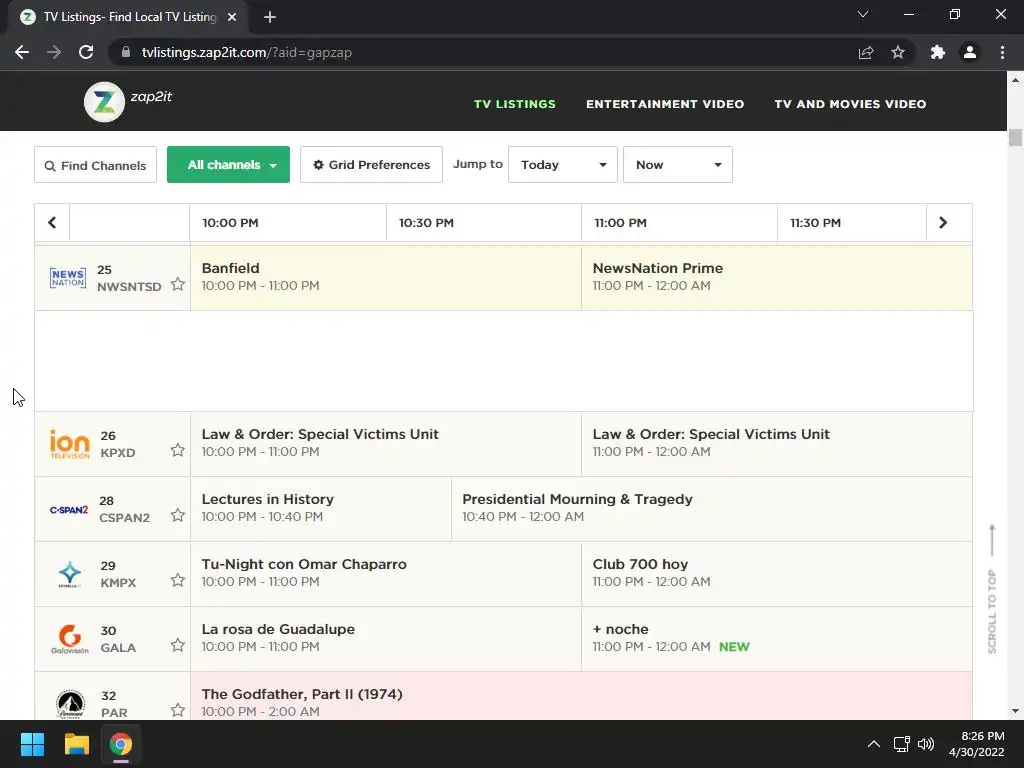Open Entertainment Video menu item
This screenshot has height=768, width=1024.
tap(665, 104)
